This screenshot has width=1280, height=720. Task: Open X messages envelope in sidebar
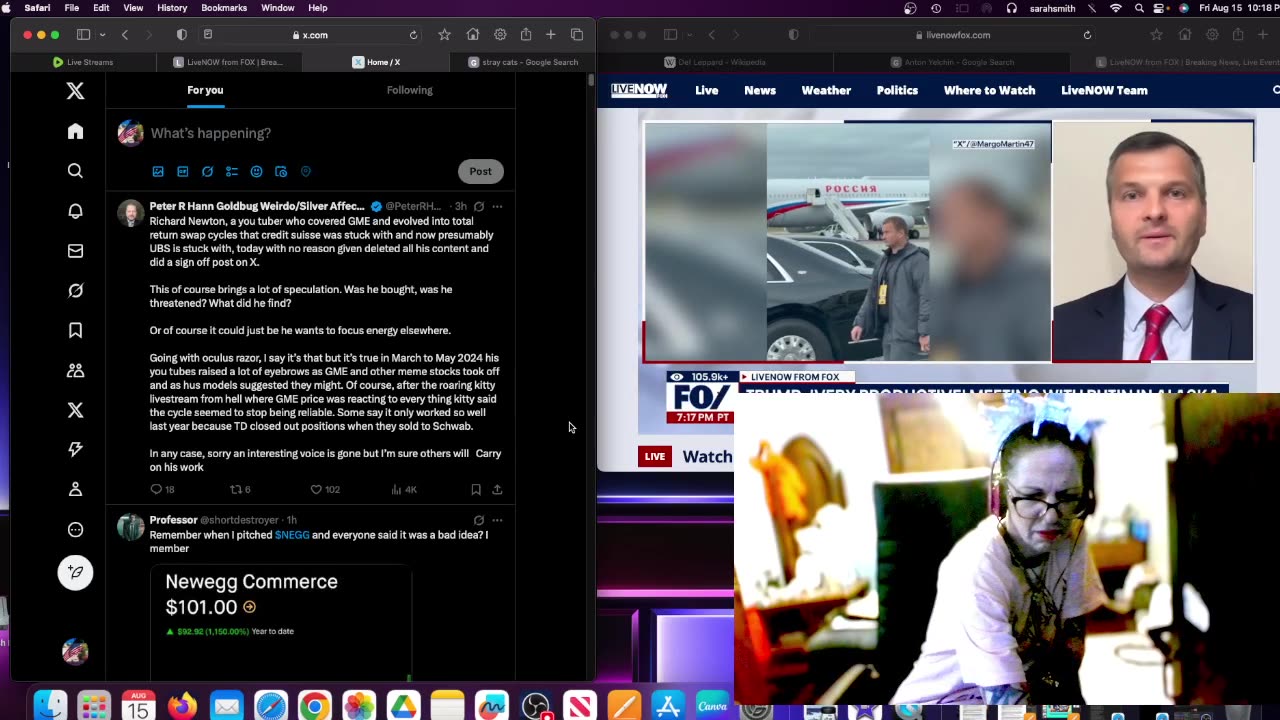pyautogui.click(x=75, y=251)
